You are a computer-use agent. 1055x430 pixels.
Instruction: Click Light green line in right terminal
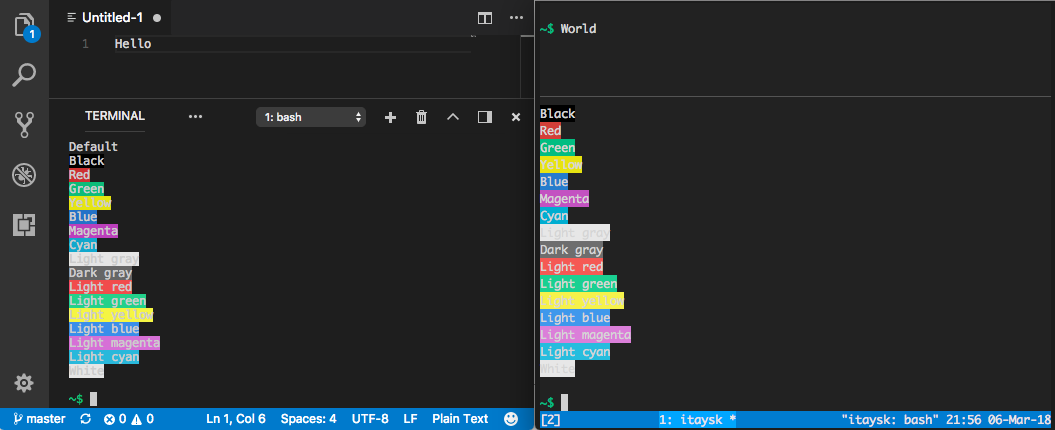(x=579, y=284)
